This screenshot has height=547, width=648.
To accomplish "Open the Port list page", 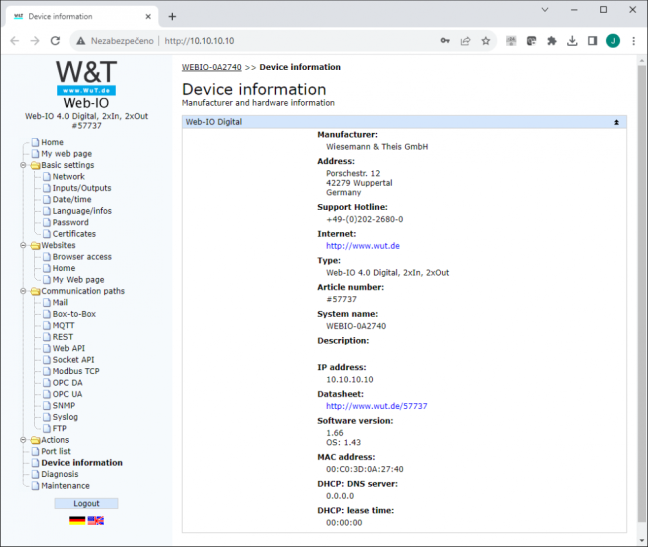I will [56, 451].
